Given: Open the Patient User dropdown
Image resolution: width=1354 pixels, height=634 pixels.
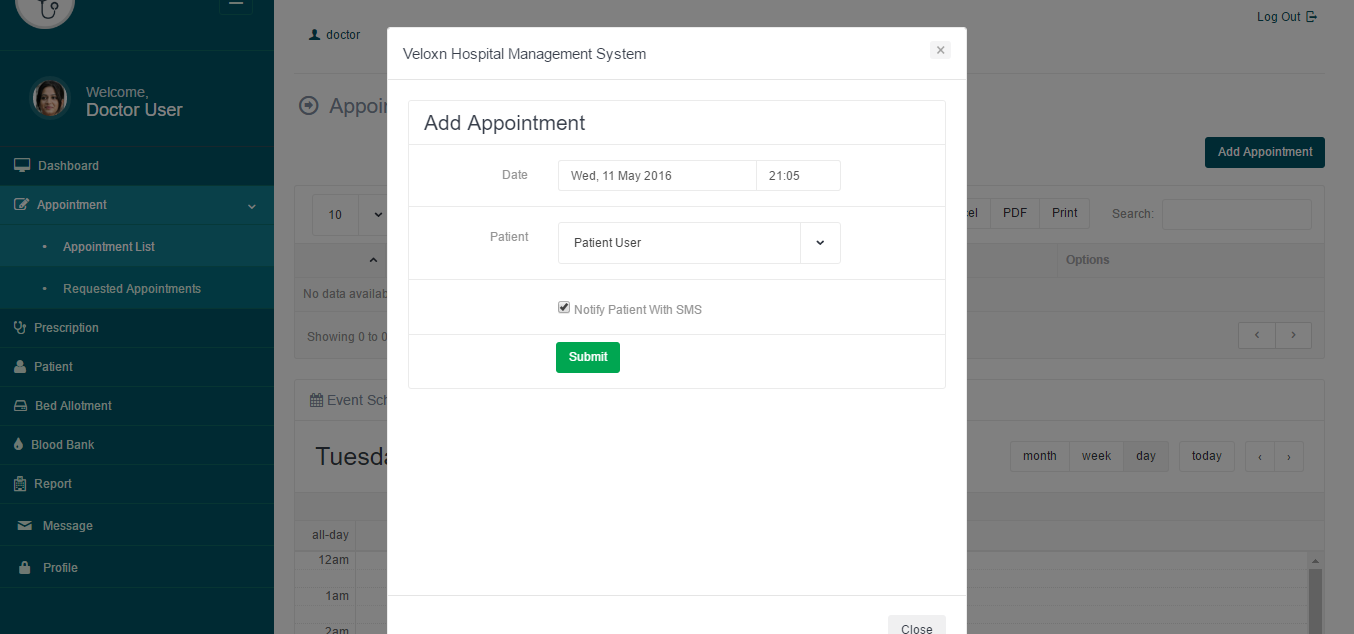Looking at the screenshot, I should click(699, 243).
